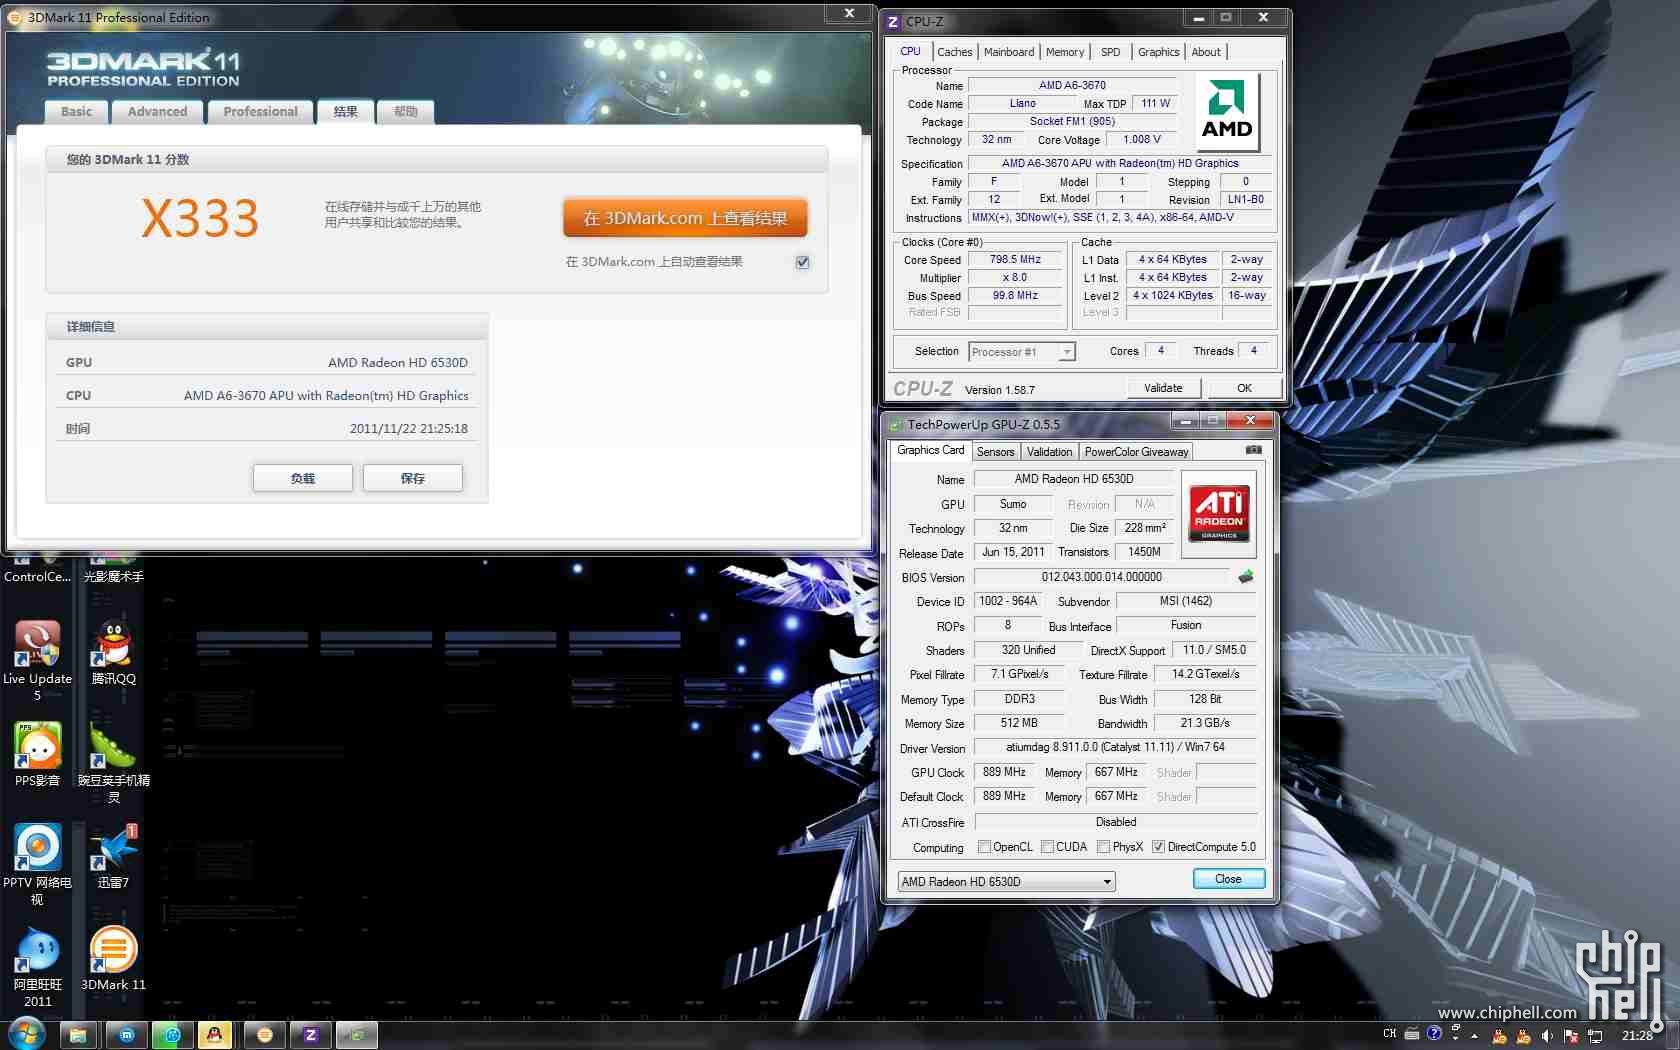Open the About tab in CPU-Z

1206,52
